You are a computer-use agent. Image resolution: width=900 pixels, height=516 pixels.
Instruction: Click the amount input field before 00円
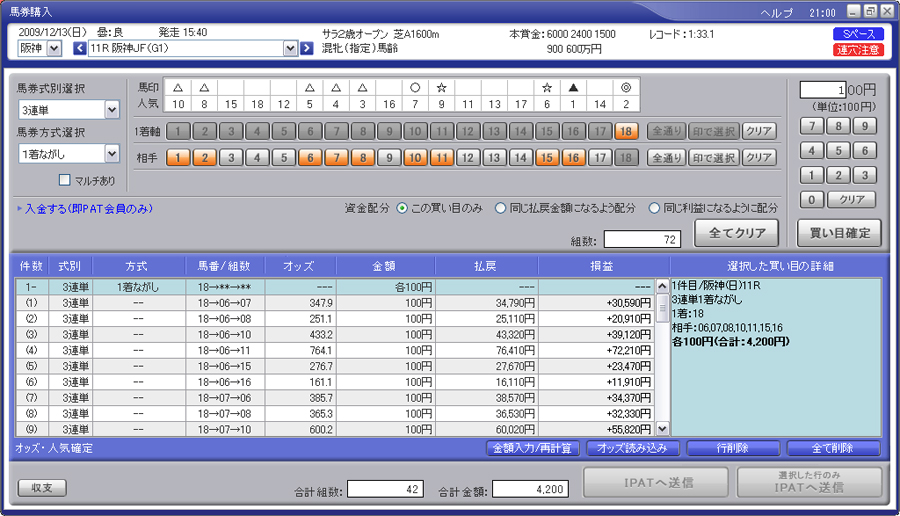(823, 90)
